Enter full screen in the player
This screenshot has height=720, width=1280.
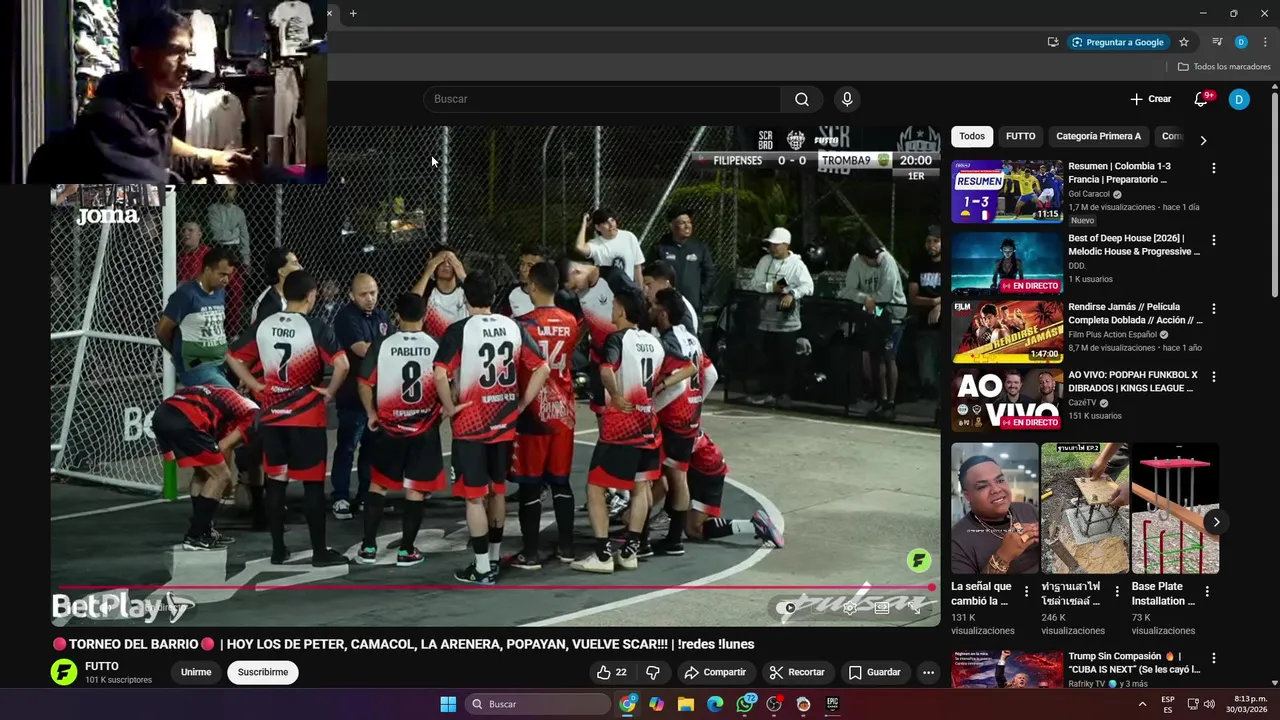(916, 607)
